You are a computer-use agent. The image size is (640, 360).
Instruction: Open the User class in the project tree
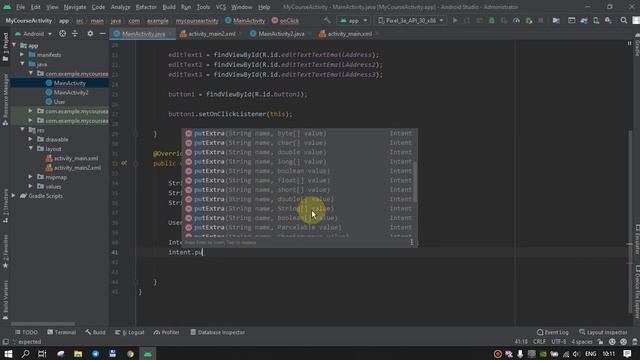click(x=59, y=102)
